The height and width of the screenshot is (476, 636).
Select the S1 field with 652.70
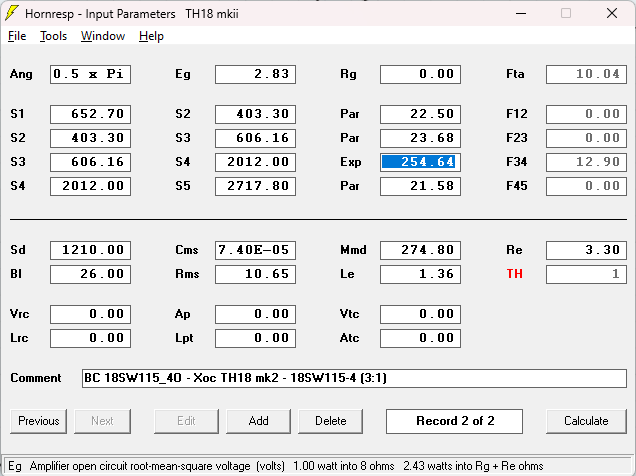pos(90,114)
